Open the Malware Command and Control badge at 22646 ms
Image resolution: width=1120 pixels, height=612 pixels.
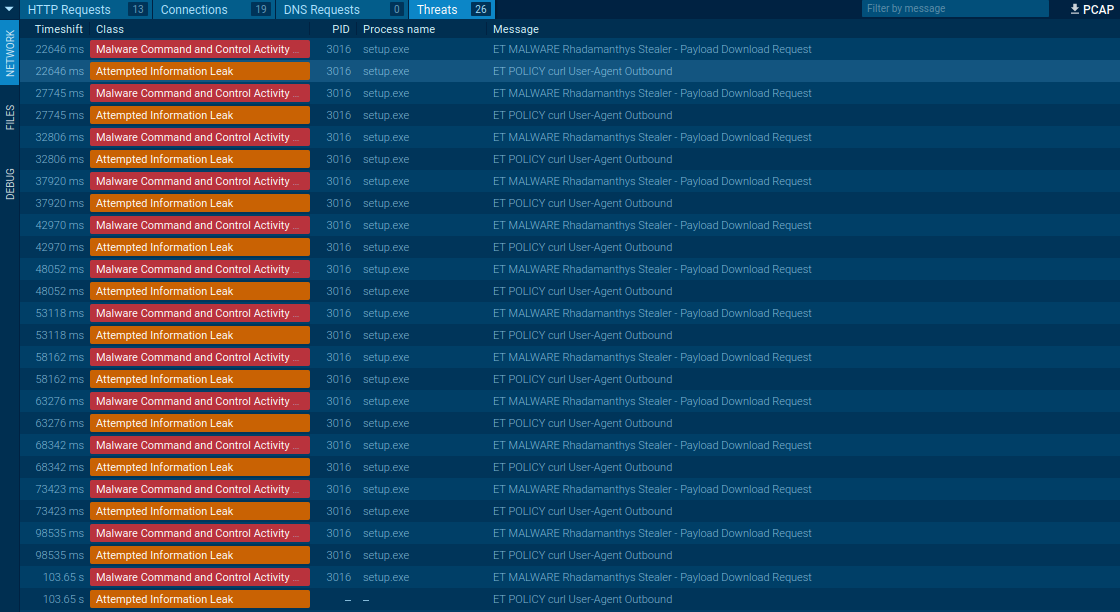pos(200,49)
